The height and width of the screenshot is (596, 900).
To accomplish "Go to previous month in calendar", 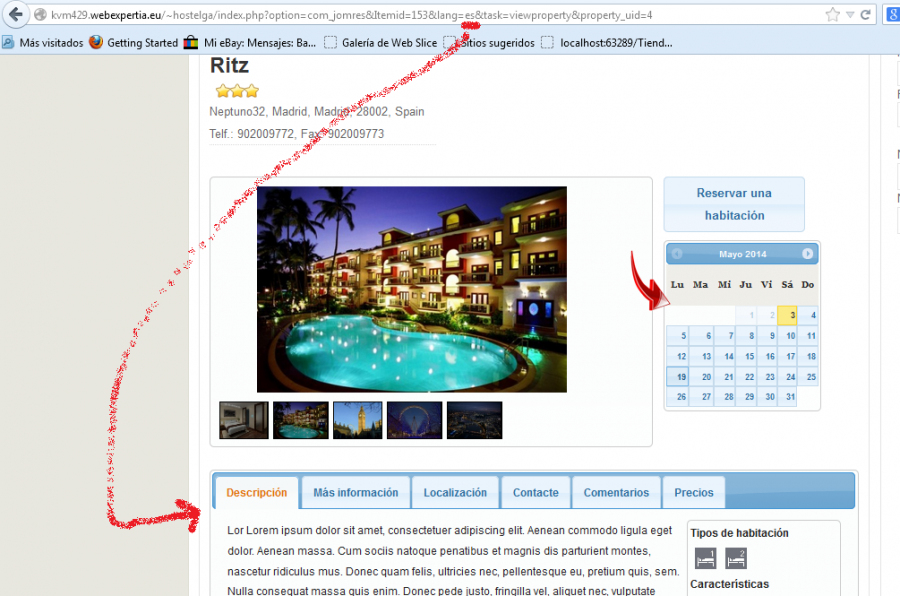I will pos(677,254).
